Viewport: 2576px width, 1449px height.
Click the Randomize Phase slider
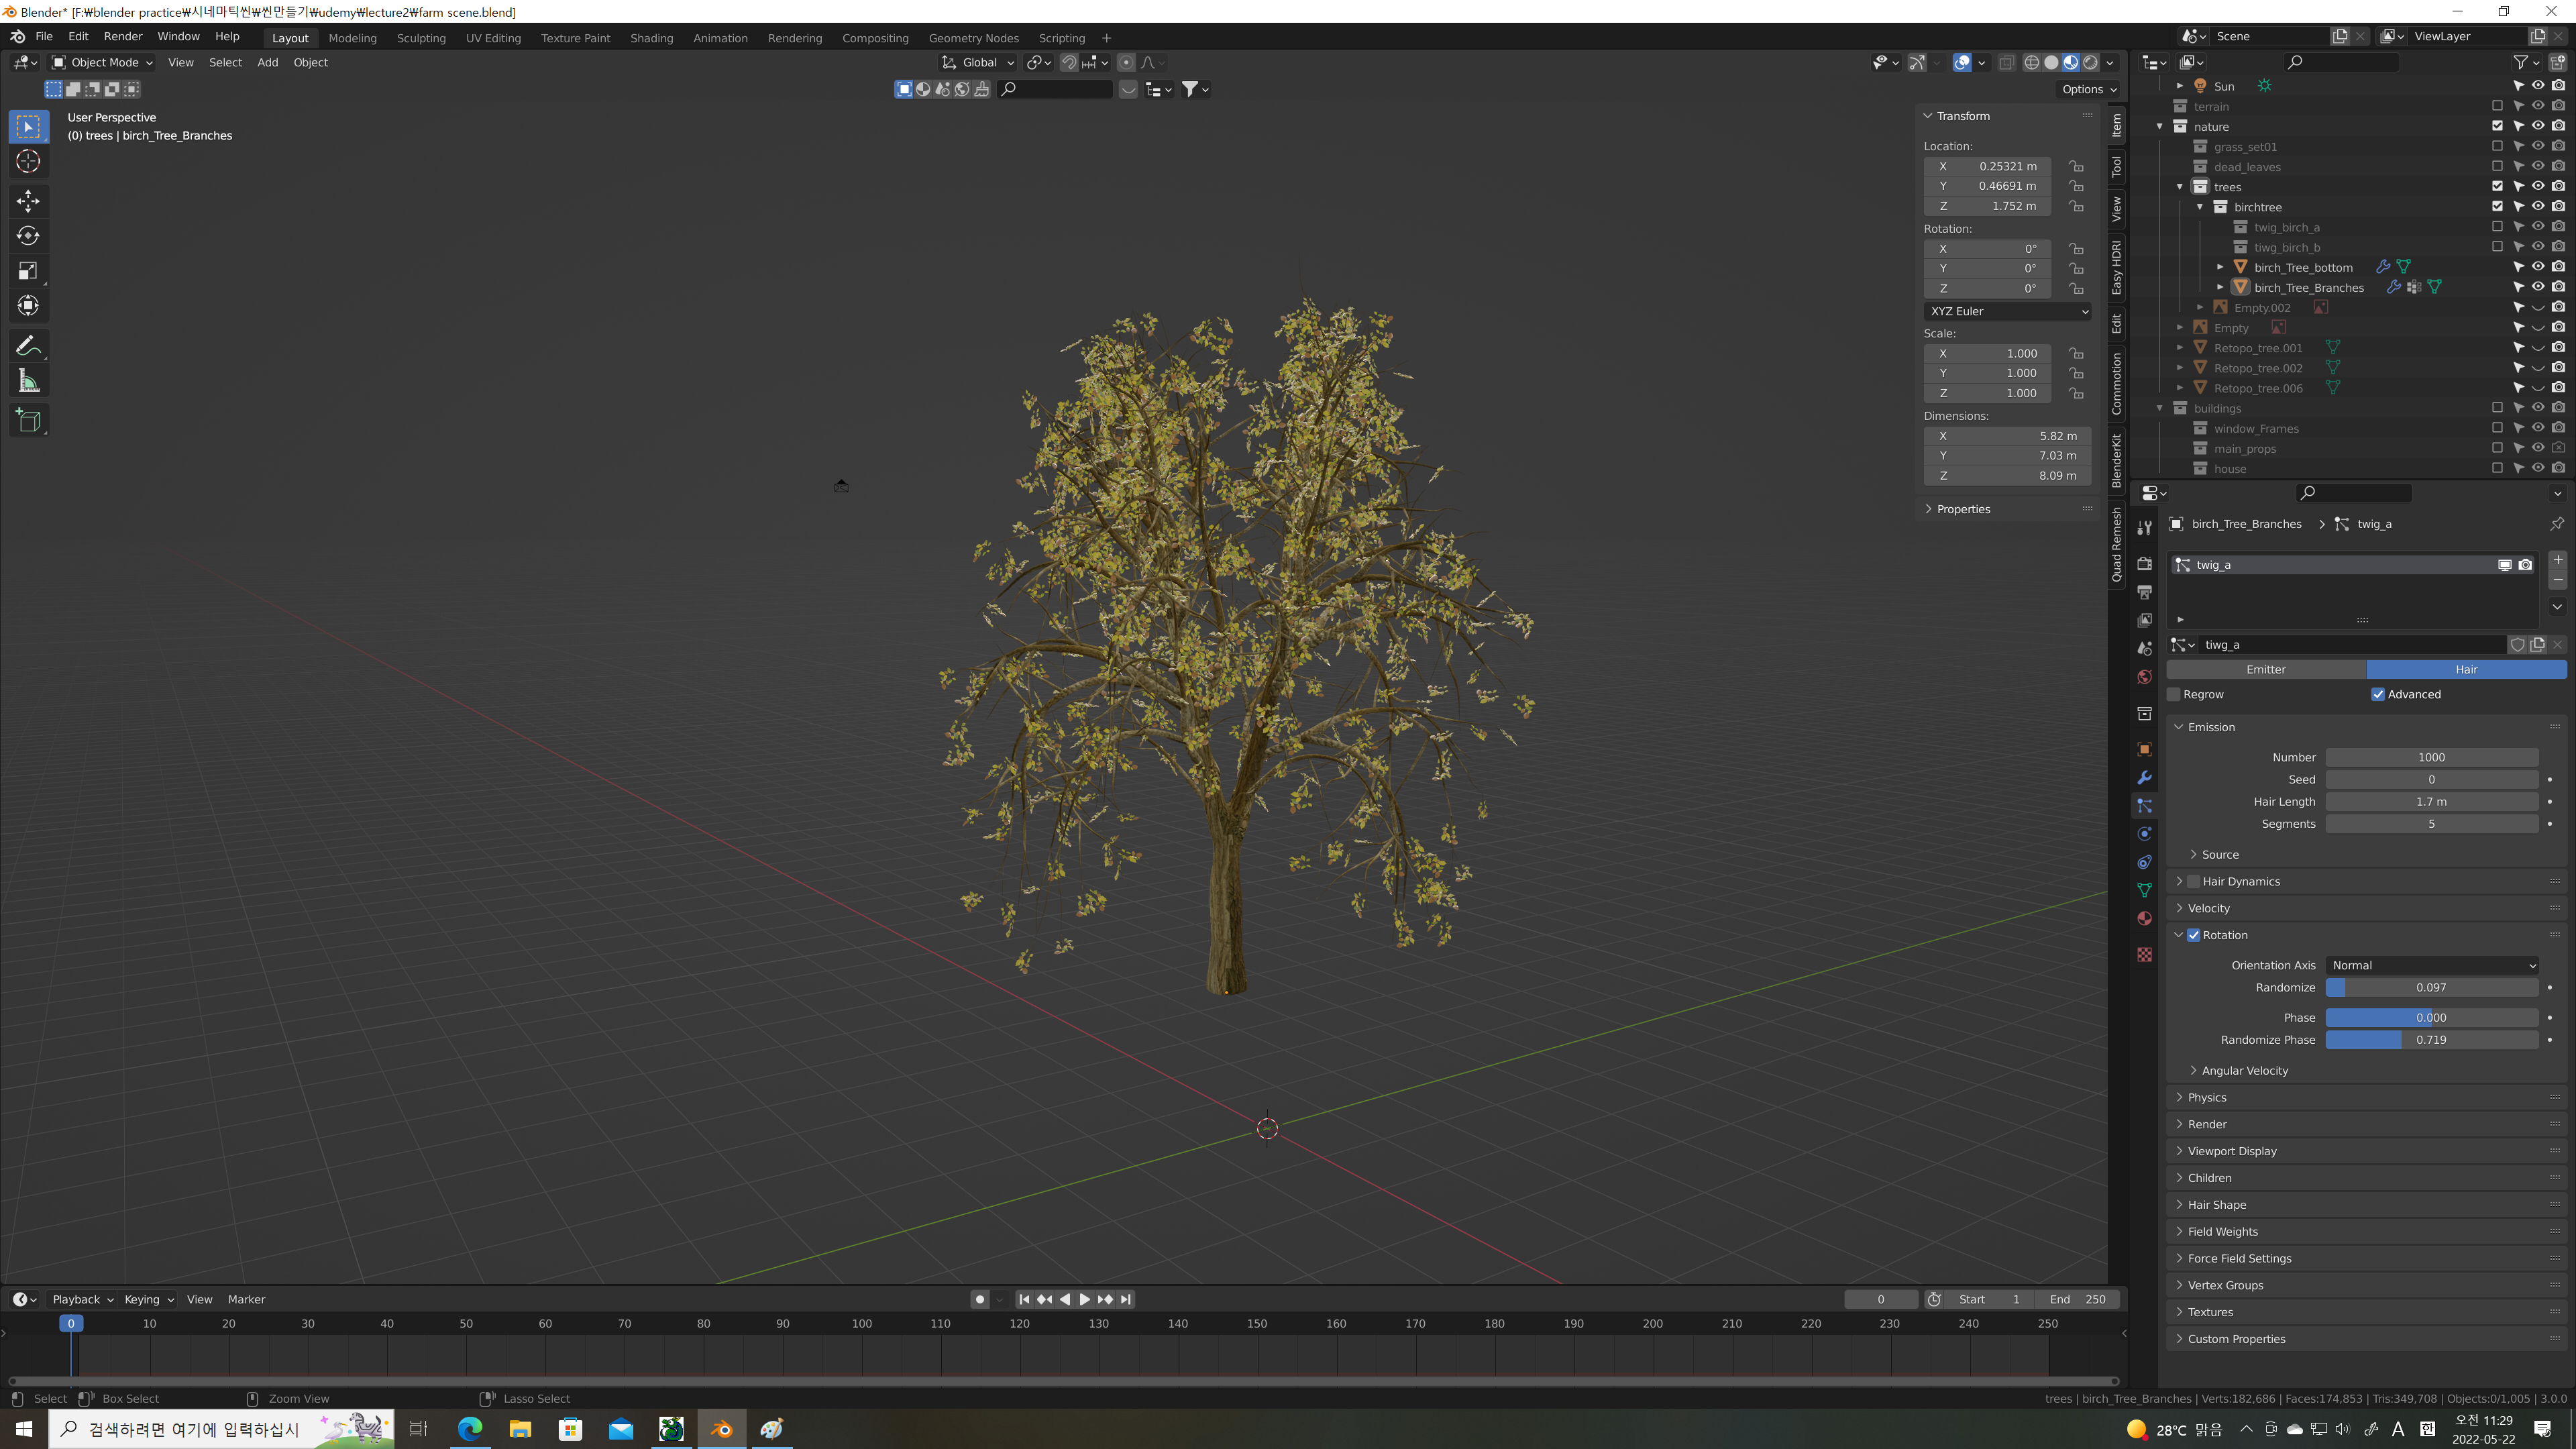(2431, 1040)
